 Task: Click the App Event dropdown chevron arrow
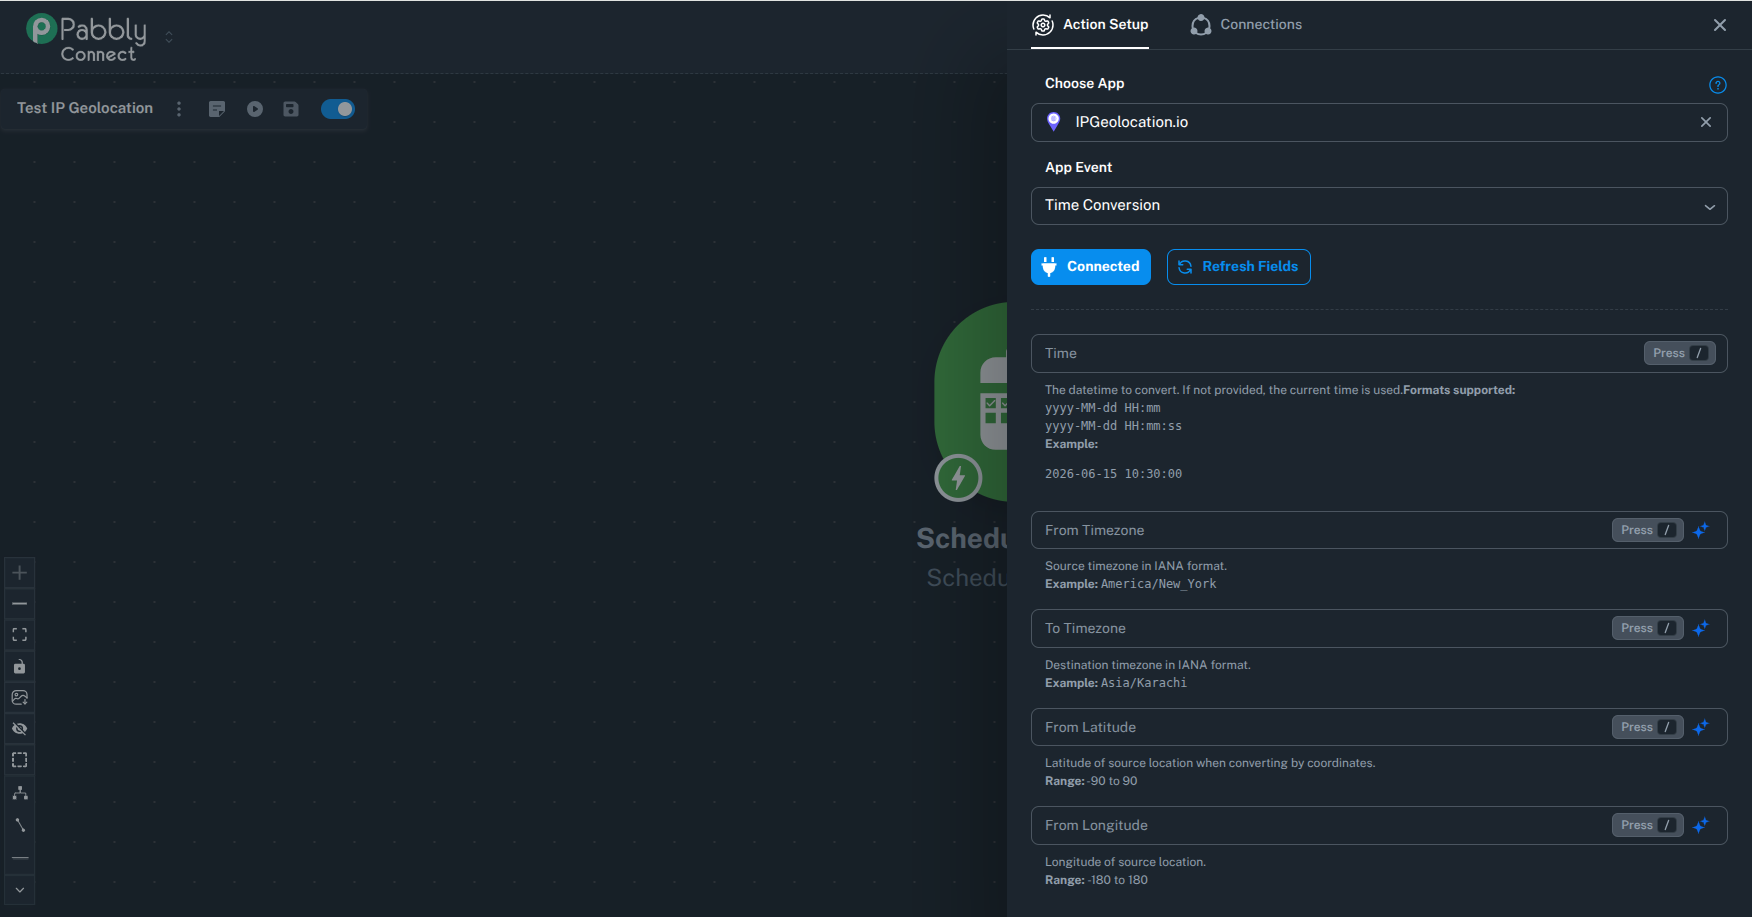coord(1710,207)
